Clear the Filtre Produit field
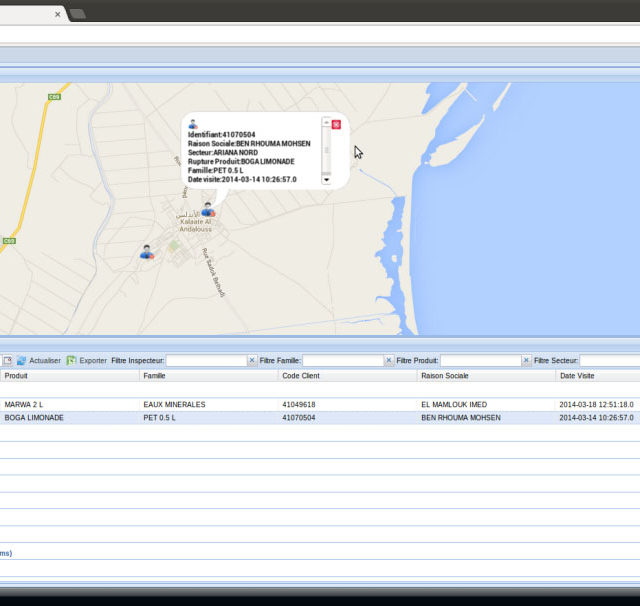This screenshot has height=606, width=640. pyautogui.click(x=526, y=360)
